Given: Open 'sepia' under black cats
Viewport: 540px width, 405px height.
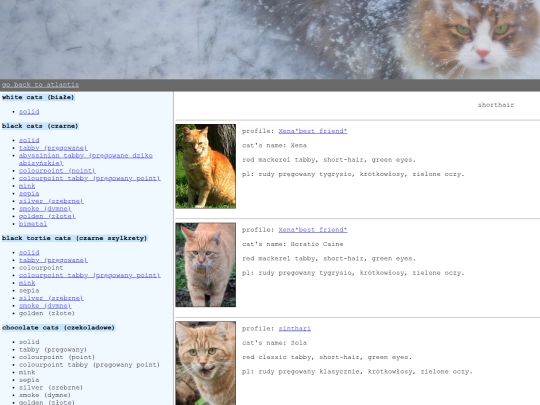Looking at the screenshot, I should (29, 193).
